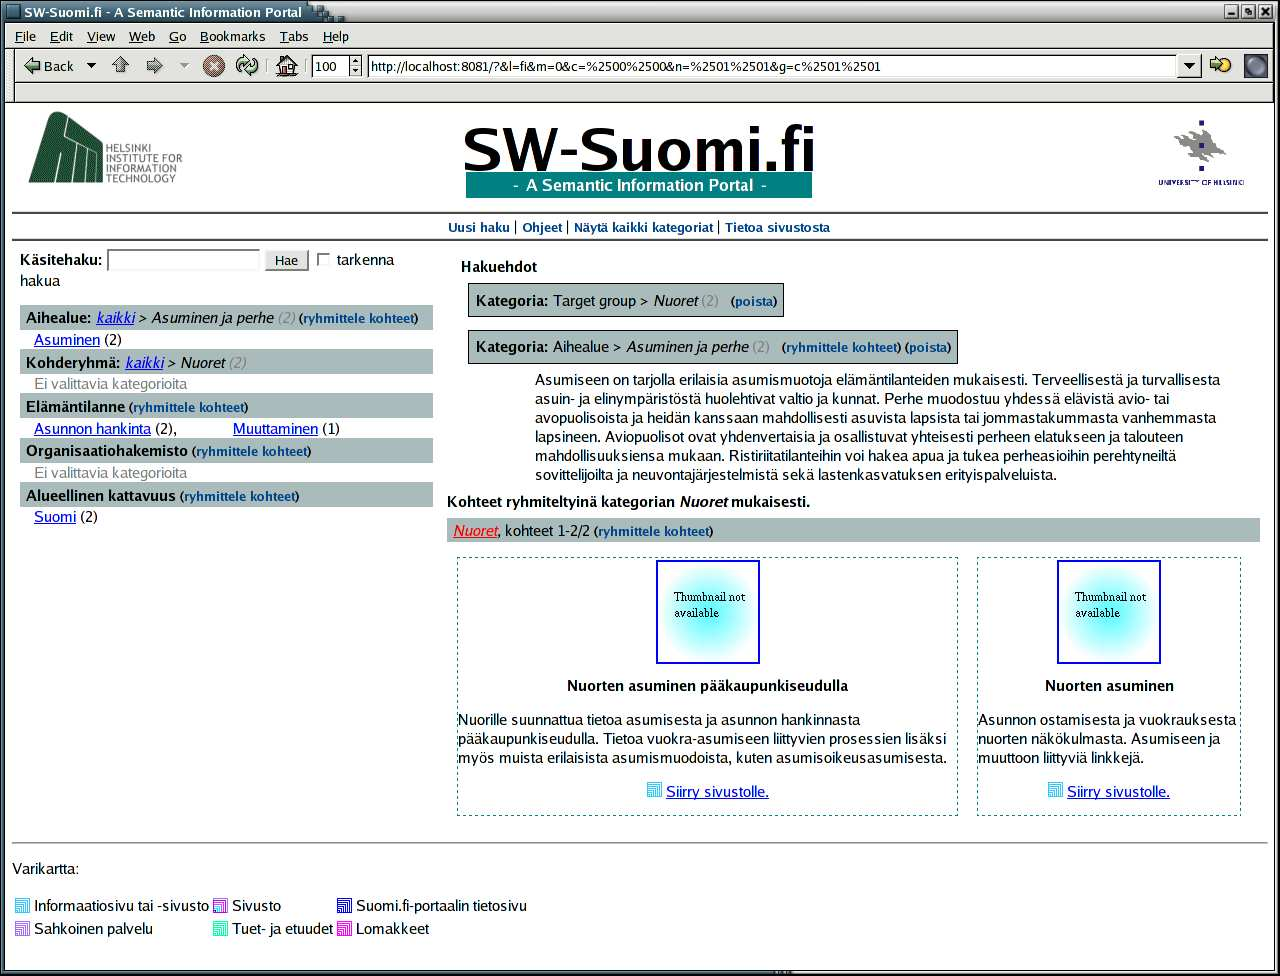Click the URL address bar

(771, 66)
